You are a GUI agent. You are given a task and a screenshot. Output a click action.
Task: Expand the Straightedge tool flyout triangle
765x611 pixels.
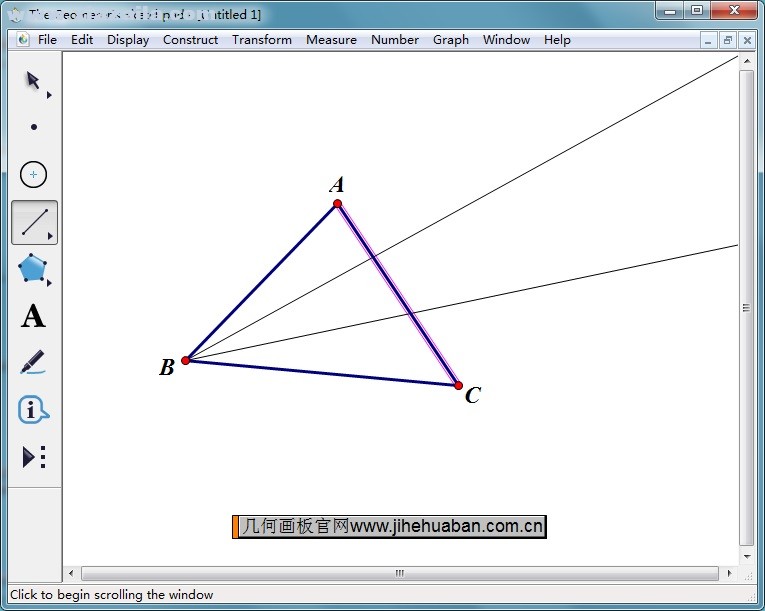[x=50, y=236]
